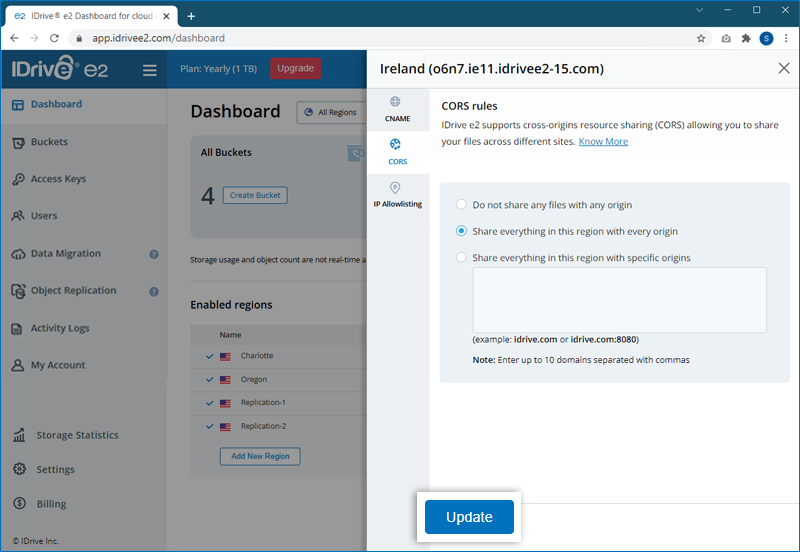Click the Object Replication help icon
Screen dimensions: 800x552
[154, 292]
